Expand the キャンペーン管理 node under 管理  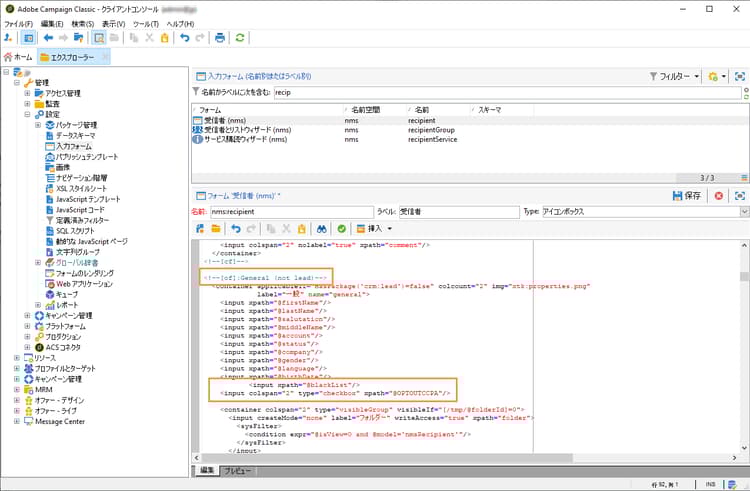[28, 315]
